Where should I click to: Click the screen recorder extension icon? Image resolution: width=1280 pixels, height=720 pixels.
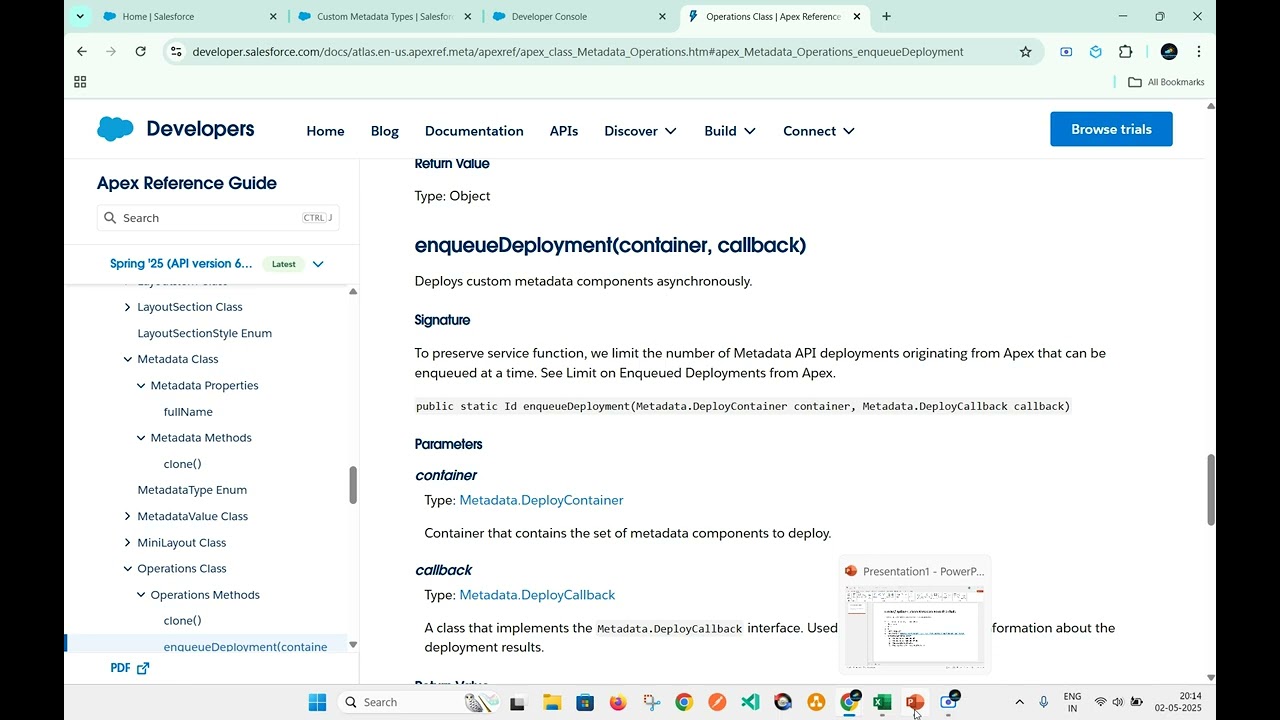(x=1066, y=51)
